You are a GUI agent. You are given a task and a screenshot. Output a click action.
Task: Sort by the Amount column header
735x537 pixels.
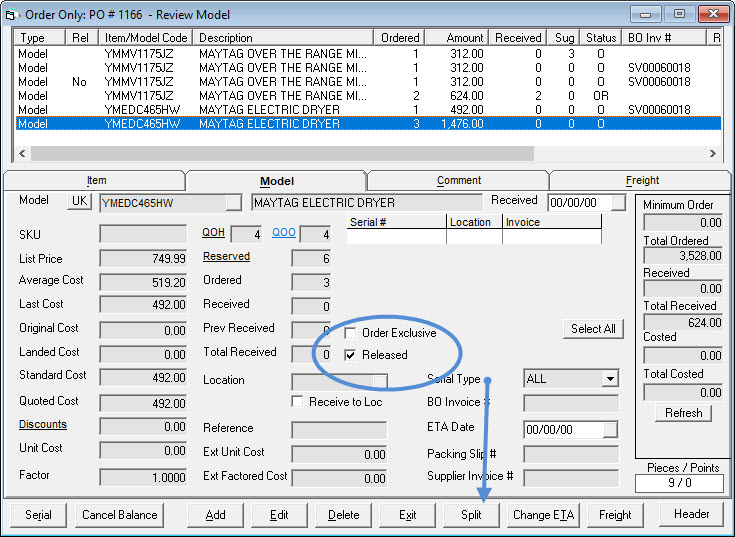(457, 37)
